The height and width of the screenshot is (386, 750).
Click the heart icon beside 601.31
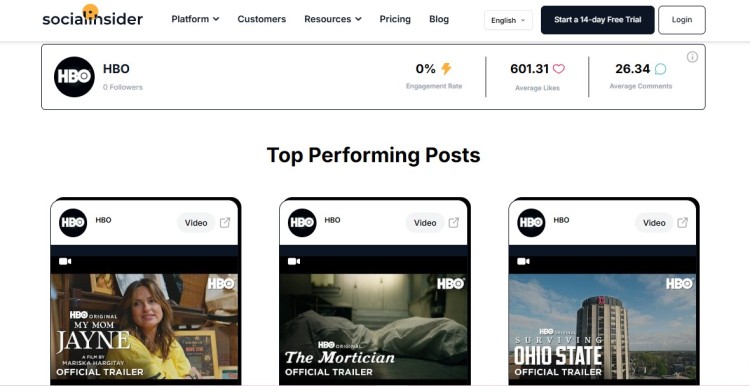tap(559, 69)
